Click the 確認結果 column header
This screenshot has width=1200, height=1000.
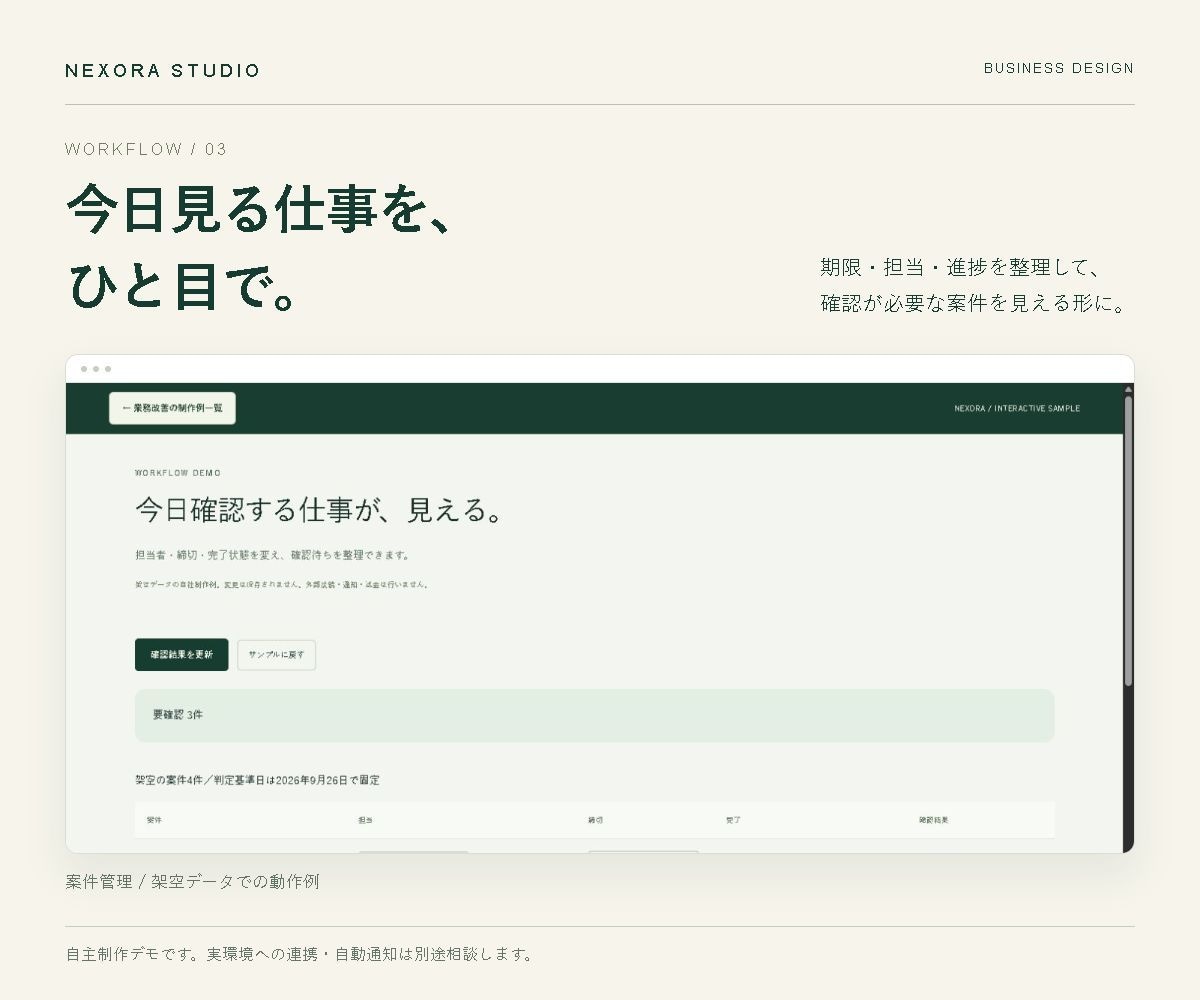point(933,820)
